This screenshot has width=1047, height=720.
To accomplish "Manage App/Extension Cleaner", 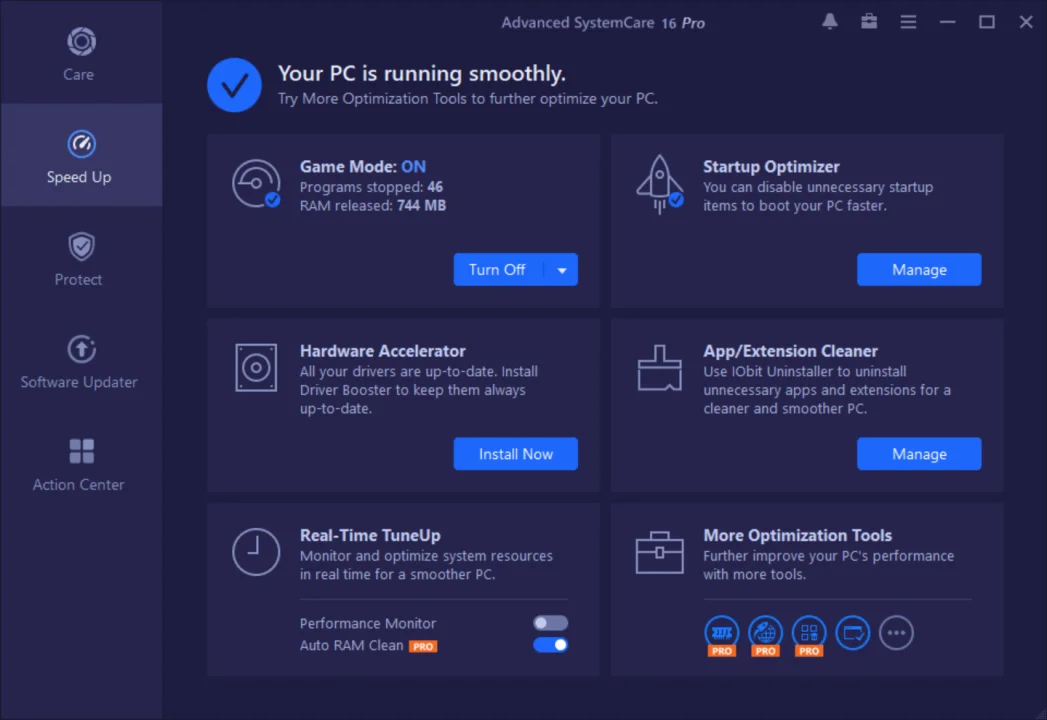I will click(919, 454).
